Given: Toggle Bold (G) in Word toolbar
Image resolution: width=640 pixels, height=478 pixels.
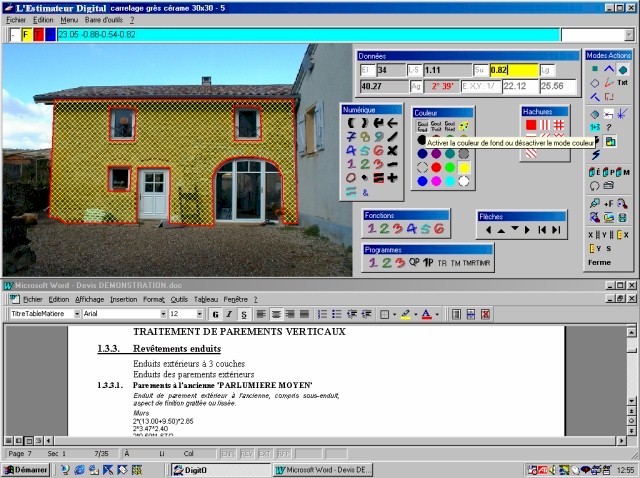Looking at the screenshot, I should tap(216, 314).
